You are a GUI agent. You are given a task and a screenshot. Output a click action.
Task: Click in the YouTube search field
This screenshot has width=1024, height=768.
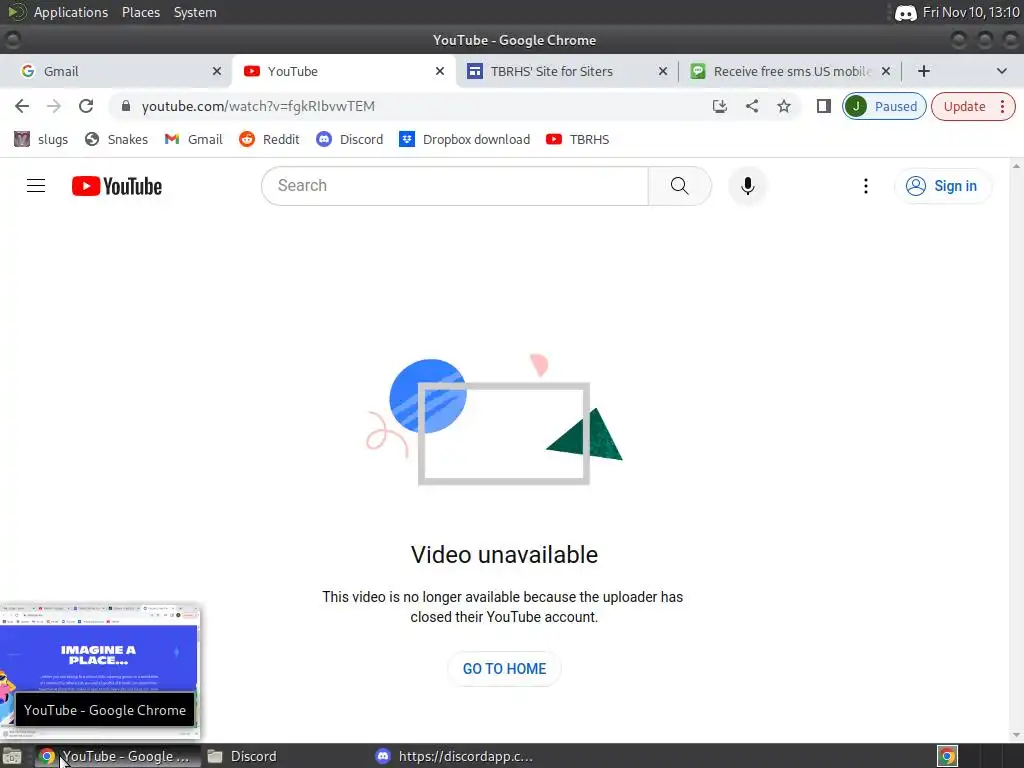tap(455, 186)
